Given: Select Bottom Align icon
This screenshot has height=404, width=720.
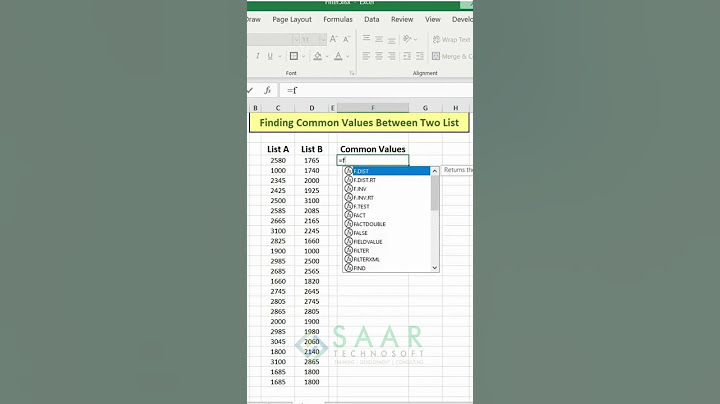Looking at the screenshot, I should tap(391, 40).
